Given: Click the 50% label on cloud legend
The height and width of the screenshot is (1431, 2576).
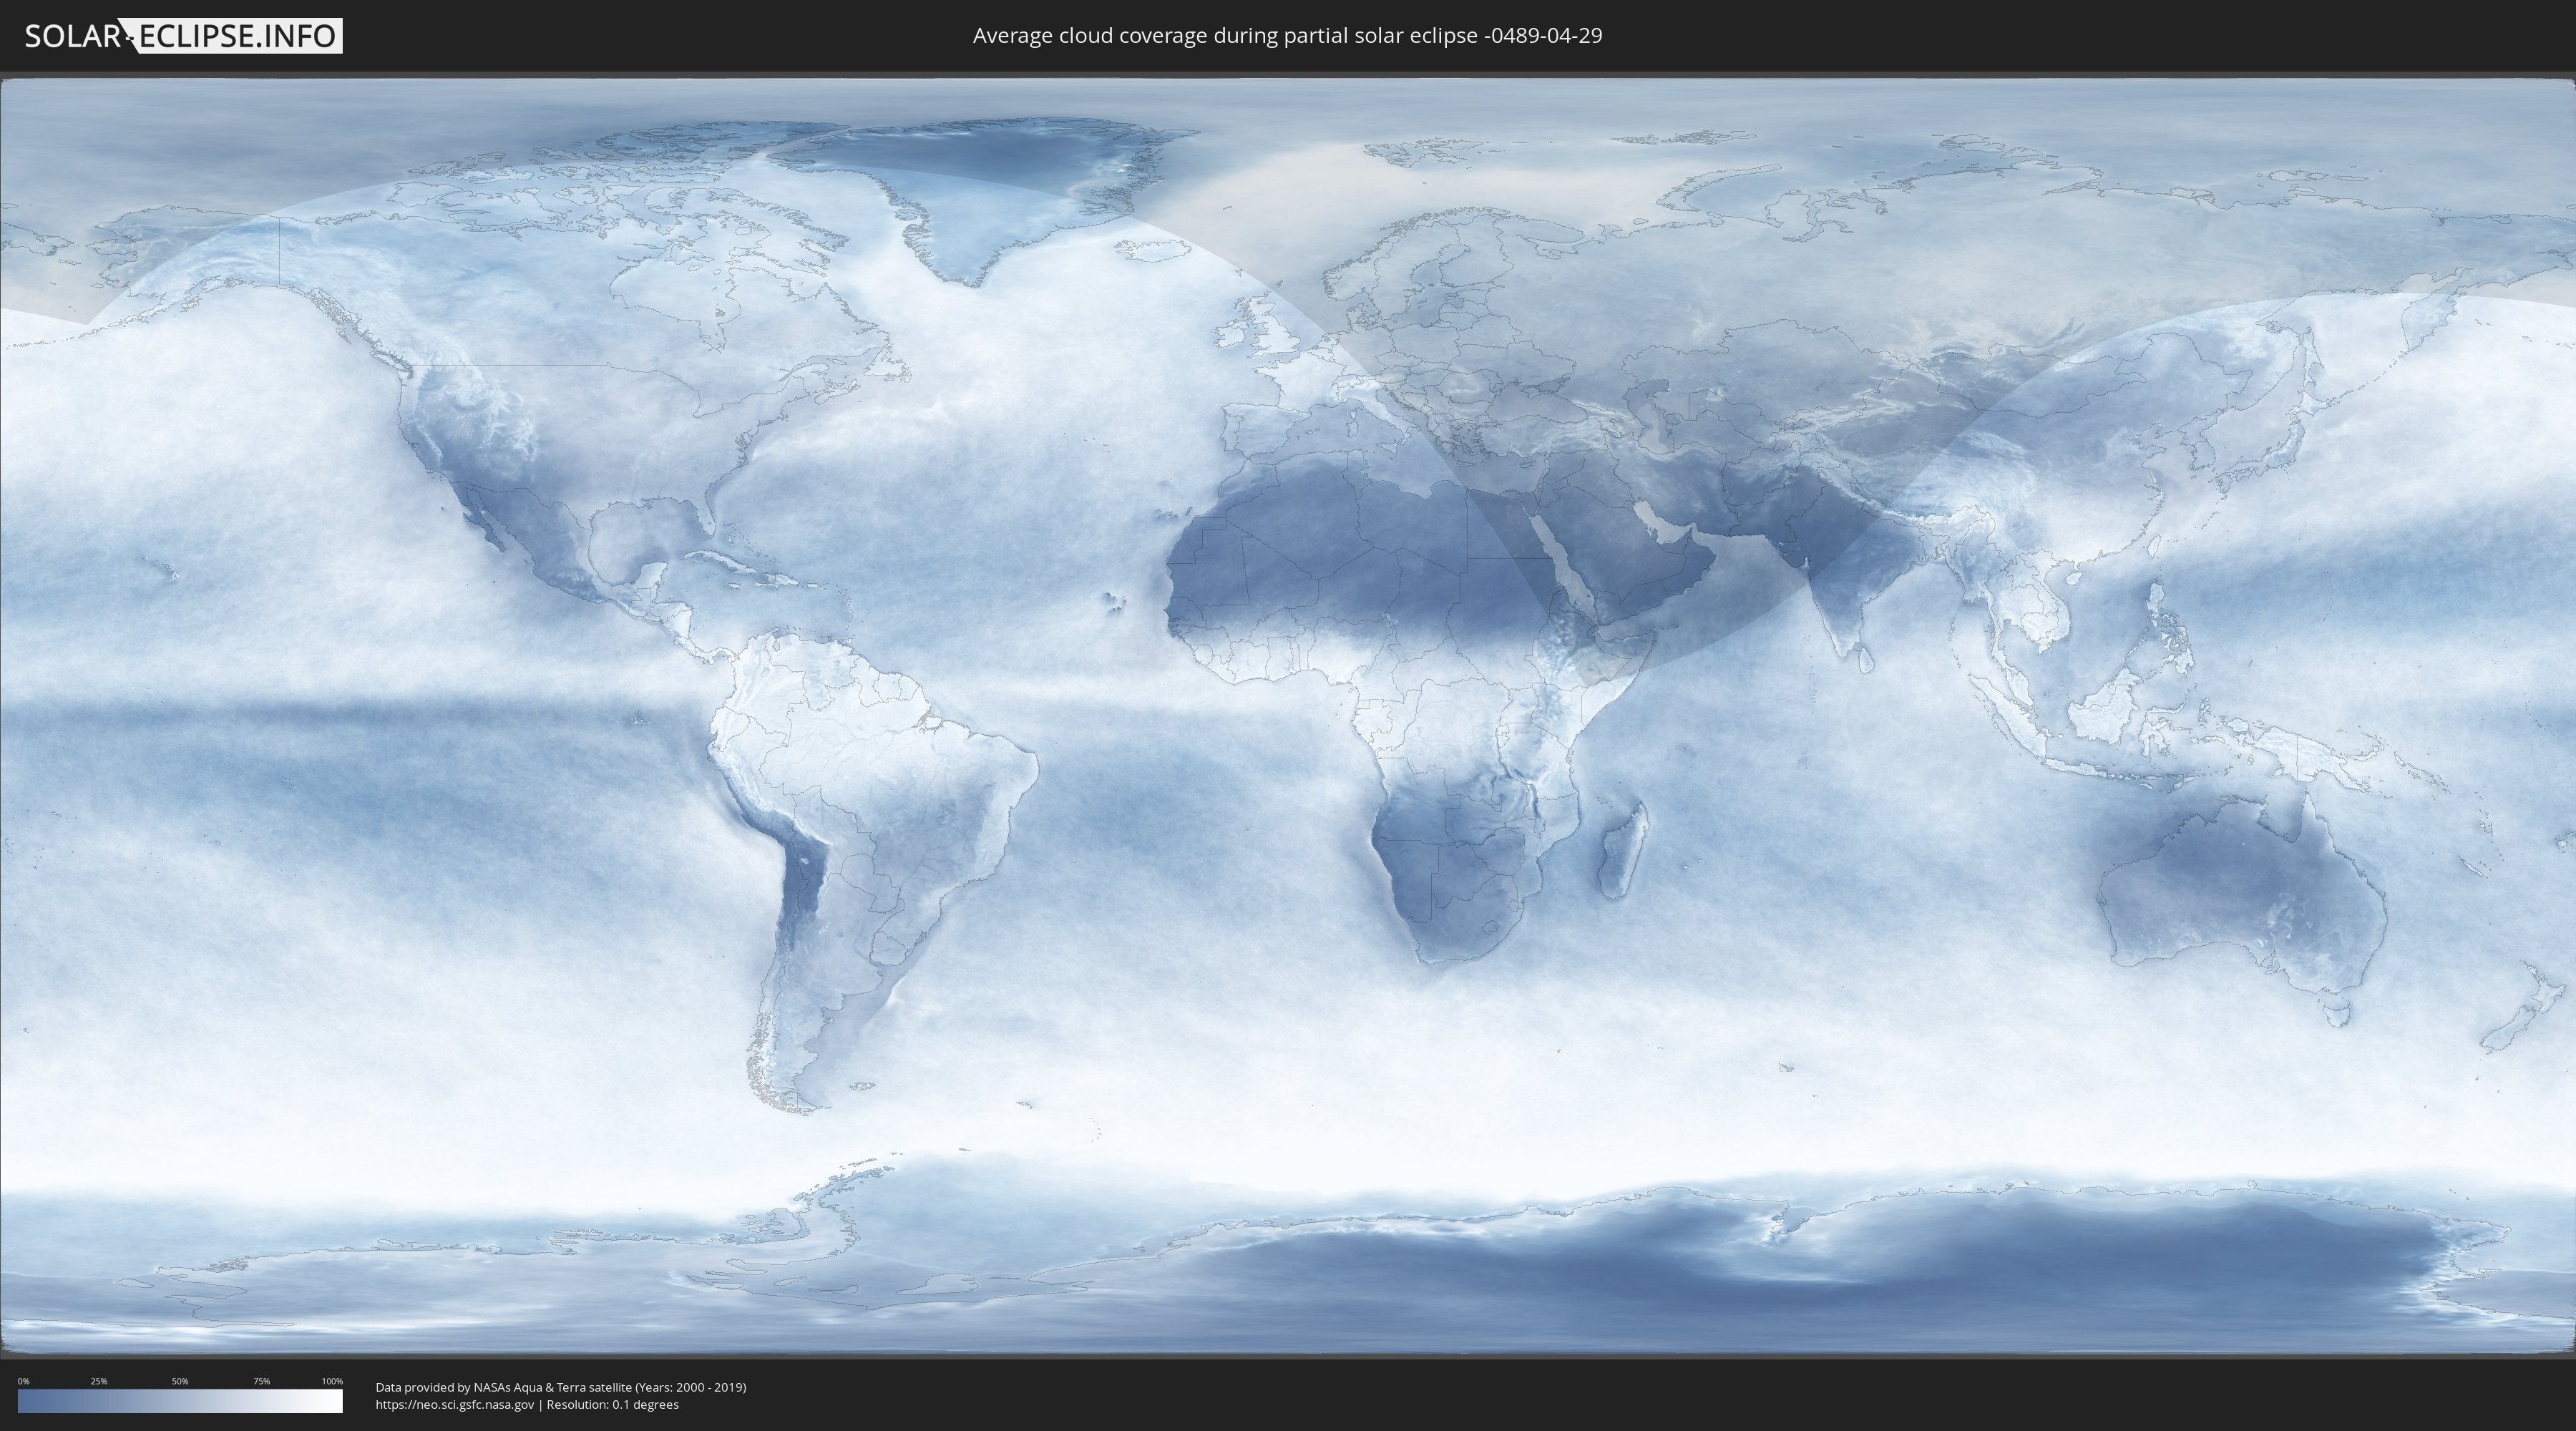Looking at the screenshot, I should (180, 1381).
